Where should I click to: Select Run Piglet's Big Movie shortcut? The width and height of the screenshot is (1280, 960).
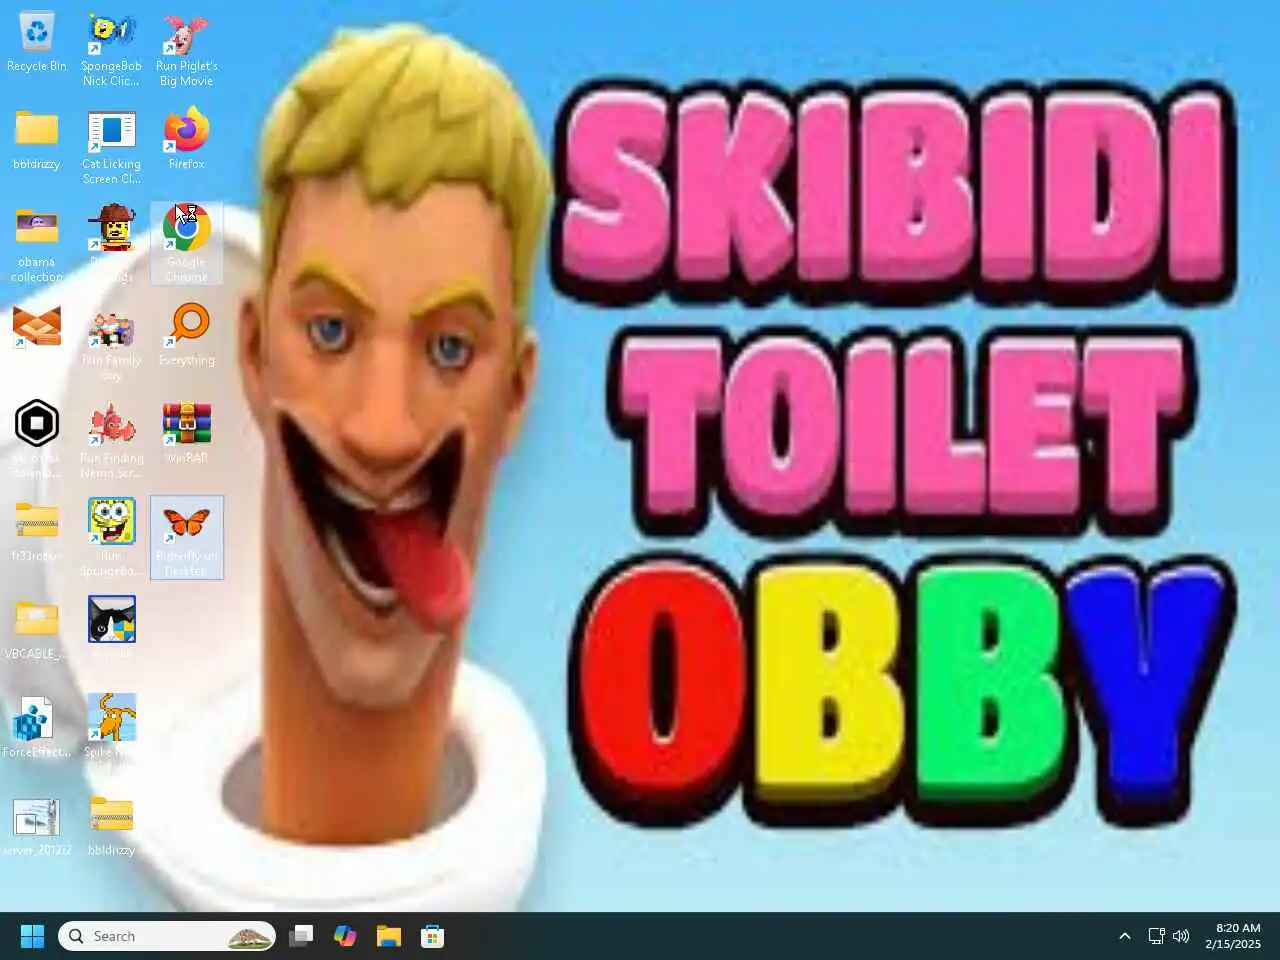pyautogui.click(x=186, y=50)
